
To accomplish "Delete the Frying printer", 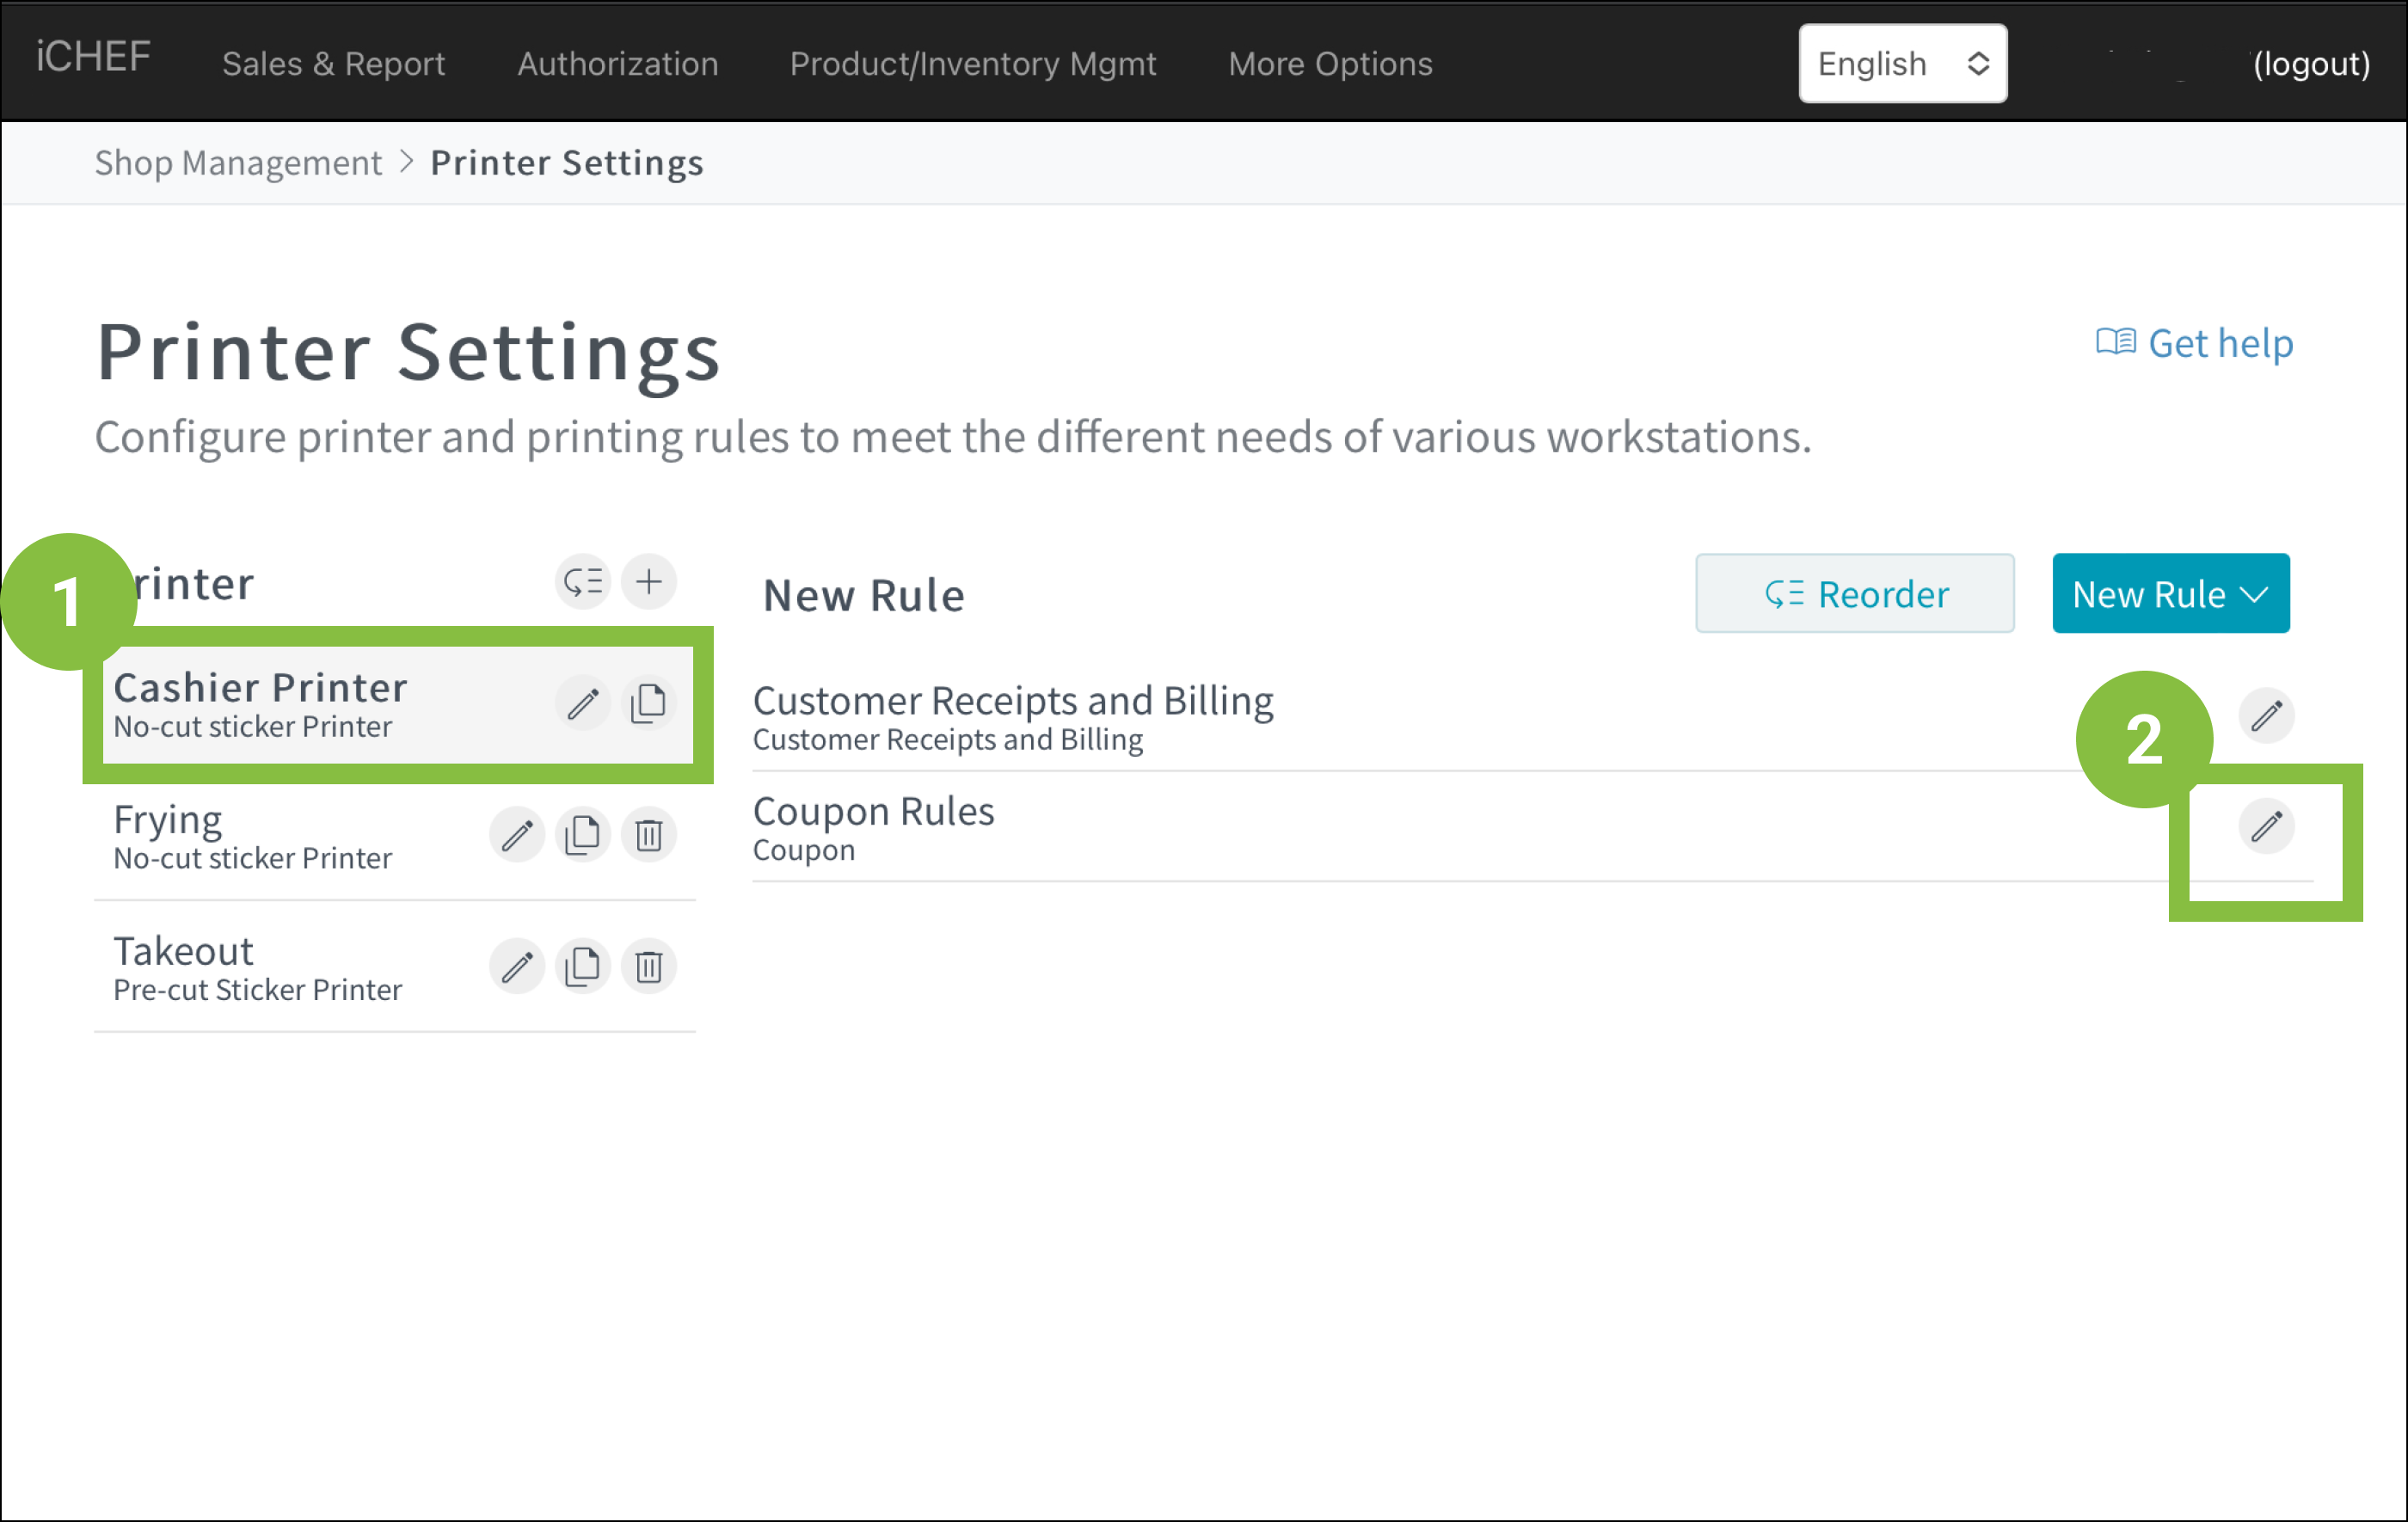I will pyautogui.click(x=649, y=835).
